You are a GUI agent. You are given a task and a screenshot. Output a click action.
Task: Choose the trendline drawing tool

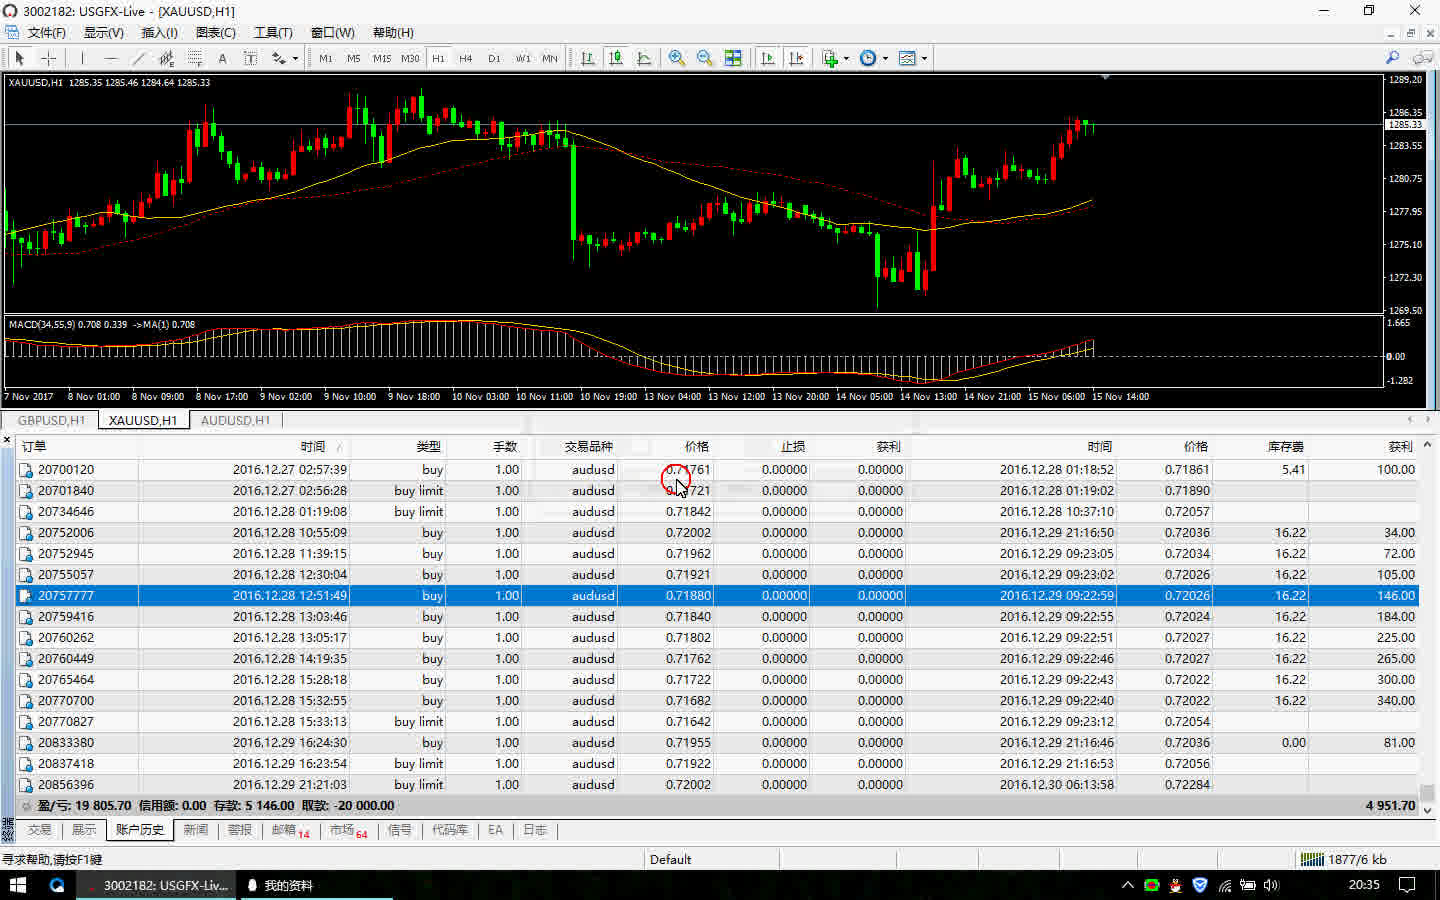(139, 58)
